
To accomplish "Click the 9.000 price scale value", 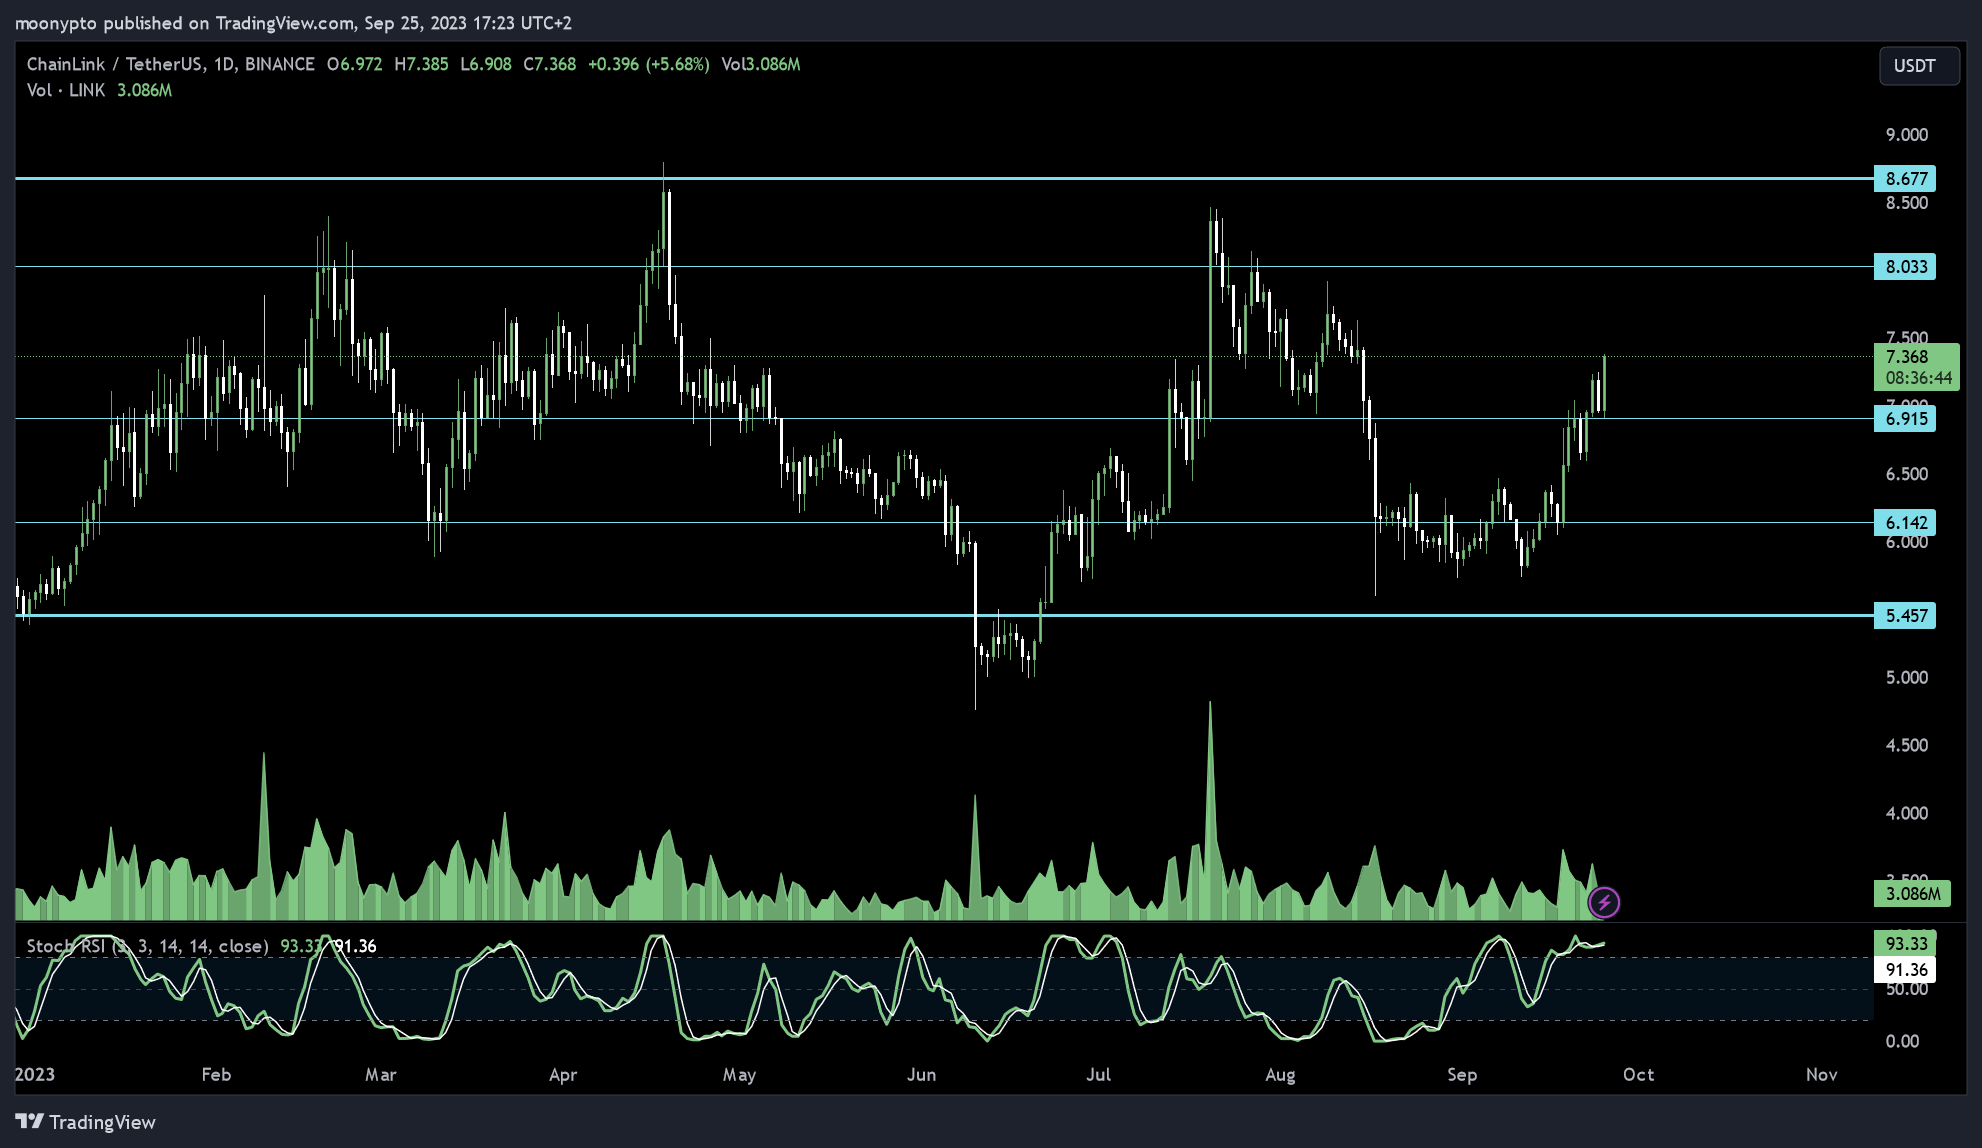I will click(1906, 135).
